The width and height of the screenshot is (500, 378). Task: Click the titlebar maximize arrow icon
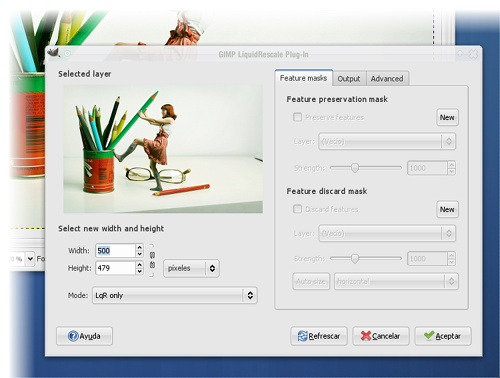tap(460, 54)
